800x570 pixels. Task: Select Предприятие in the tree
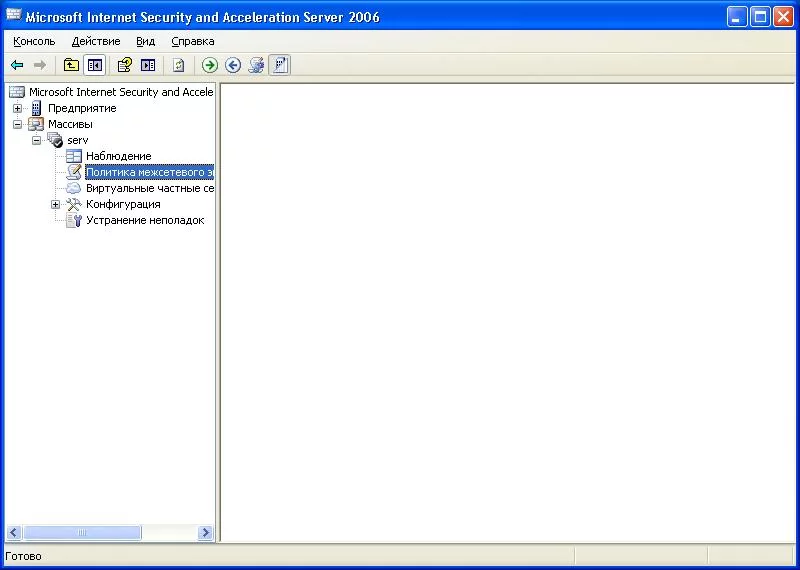[x=82, y=108]
